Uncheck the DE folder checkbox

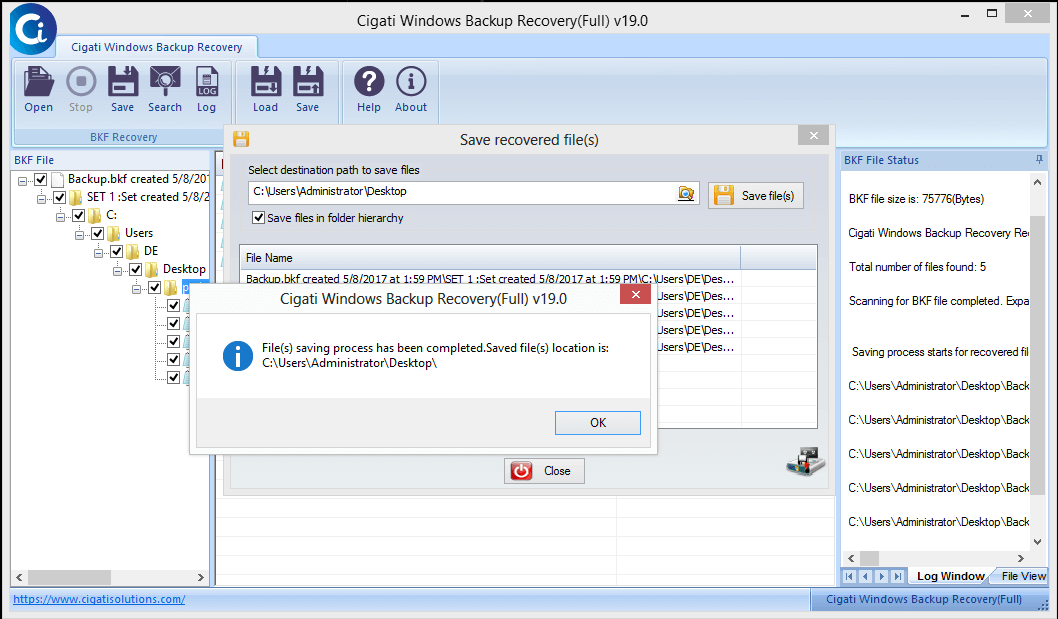click(x=116, y=251)
